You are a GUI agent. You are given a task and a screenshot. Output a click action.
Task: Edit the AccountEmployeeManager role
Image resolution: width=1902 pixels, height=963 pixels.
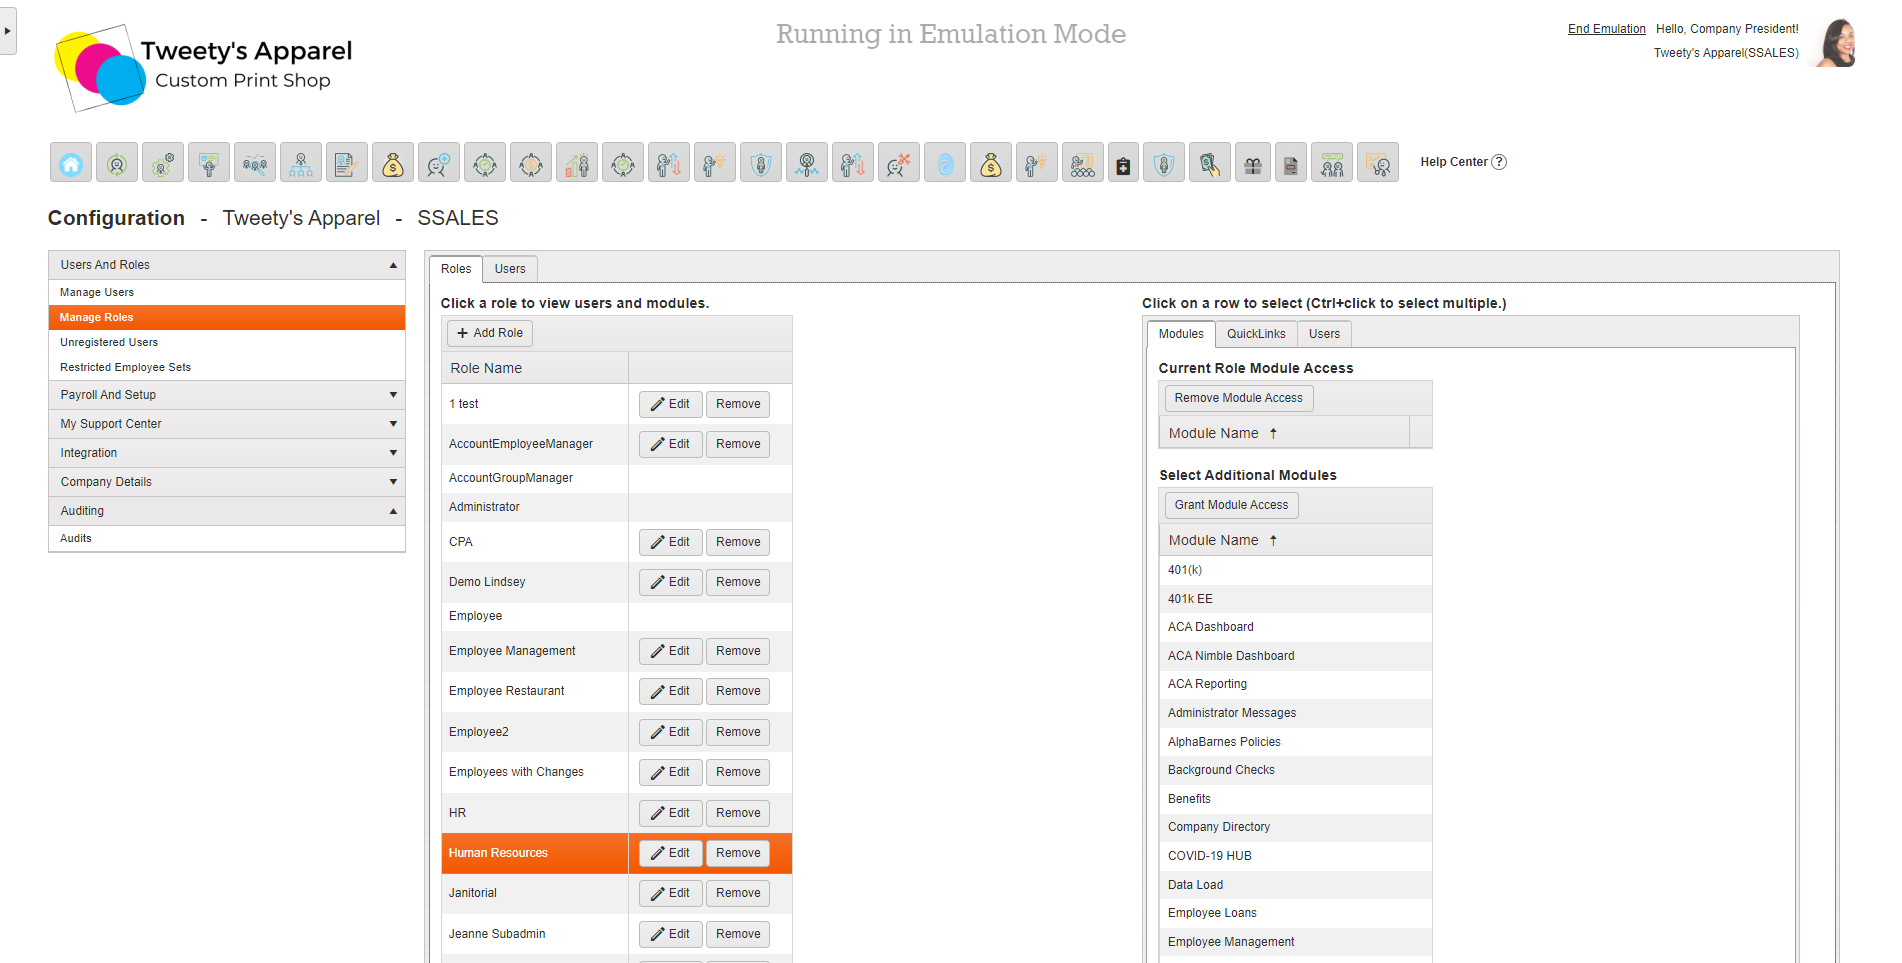click(x=670, y=444)
